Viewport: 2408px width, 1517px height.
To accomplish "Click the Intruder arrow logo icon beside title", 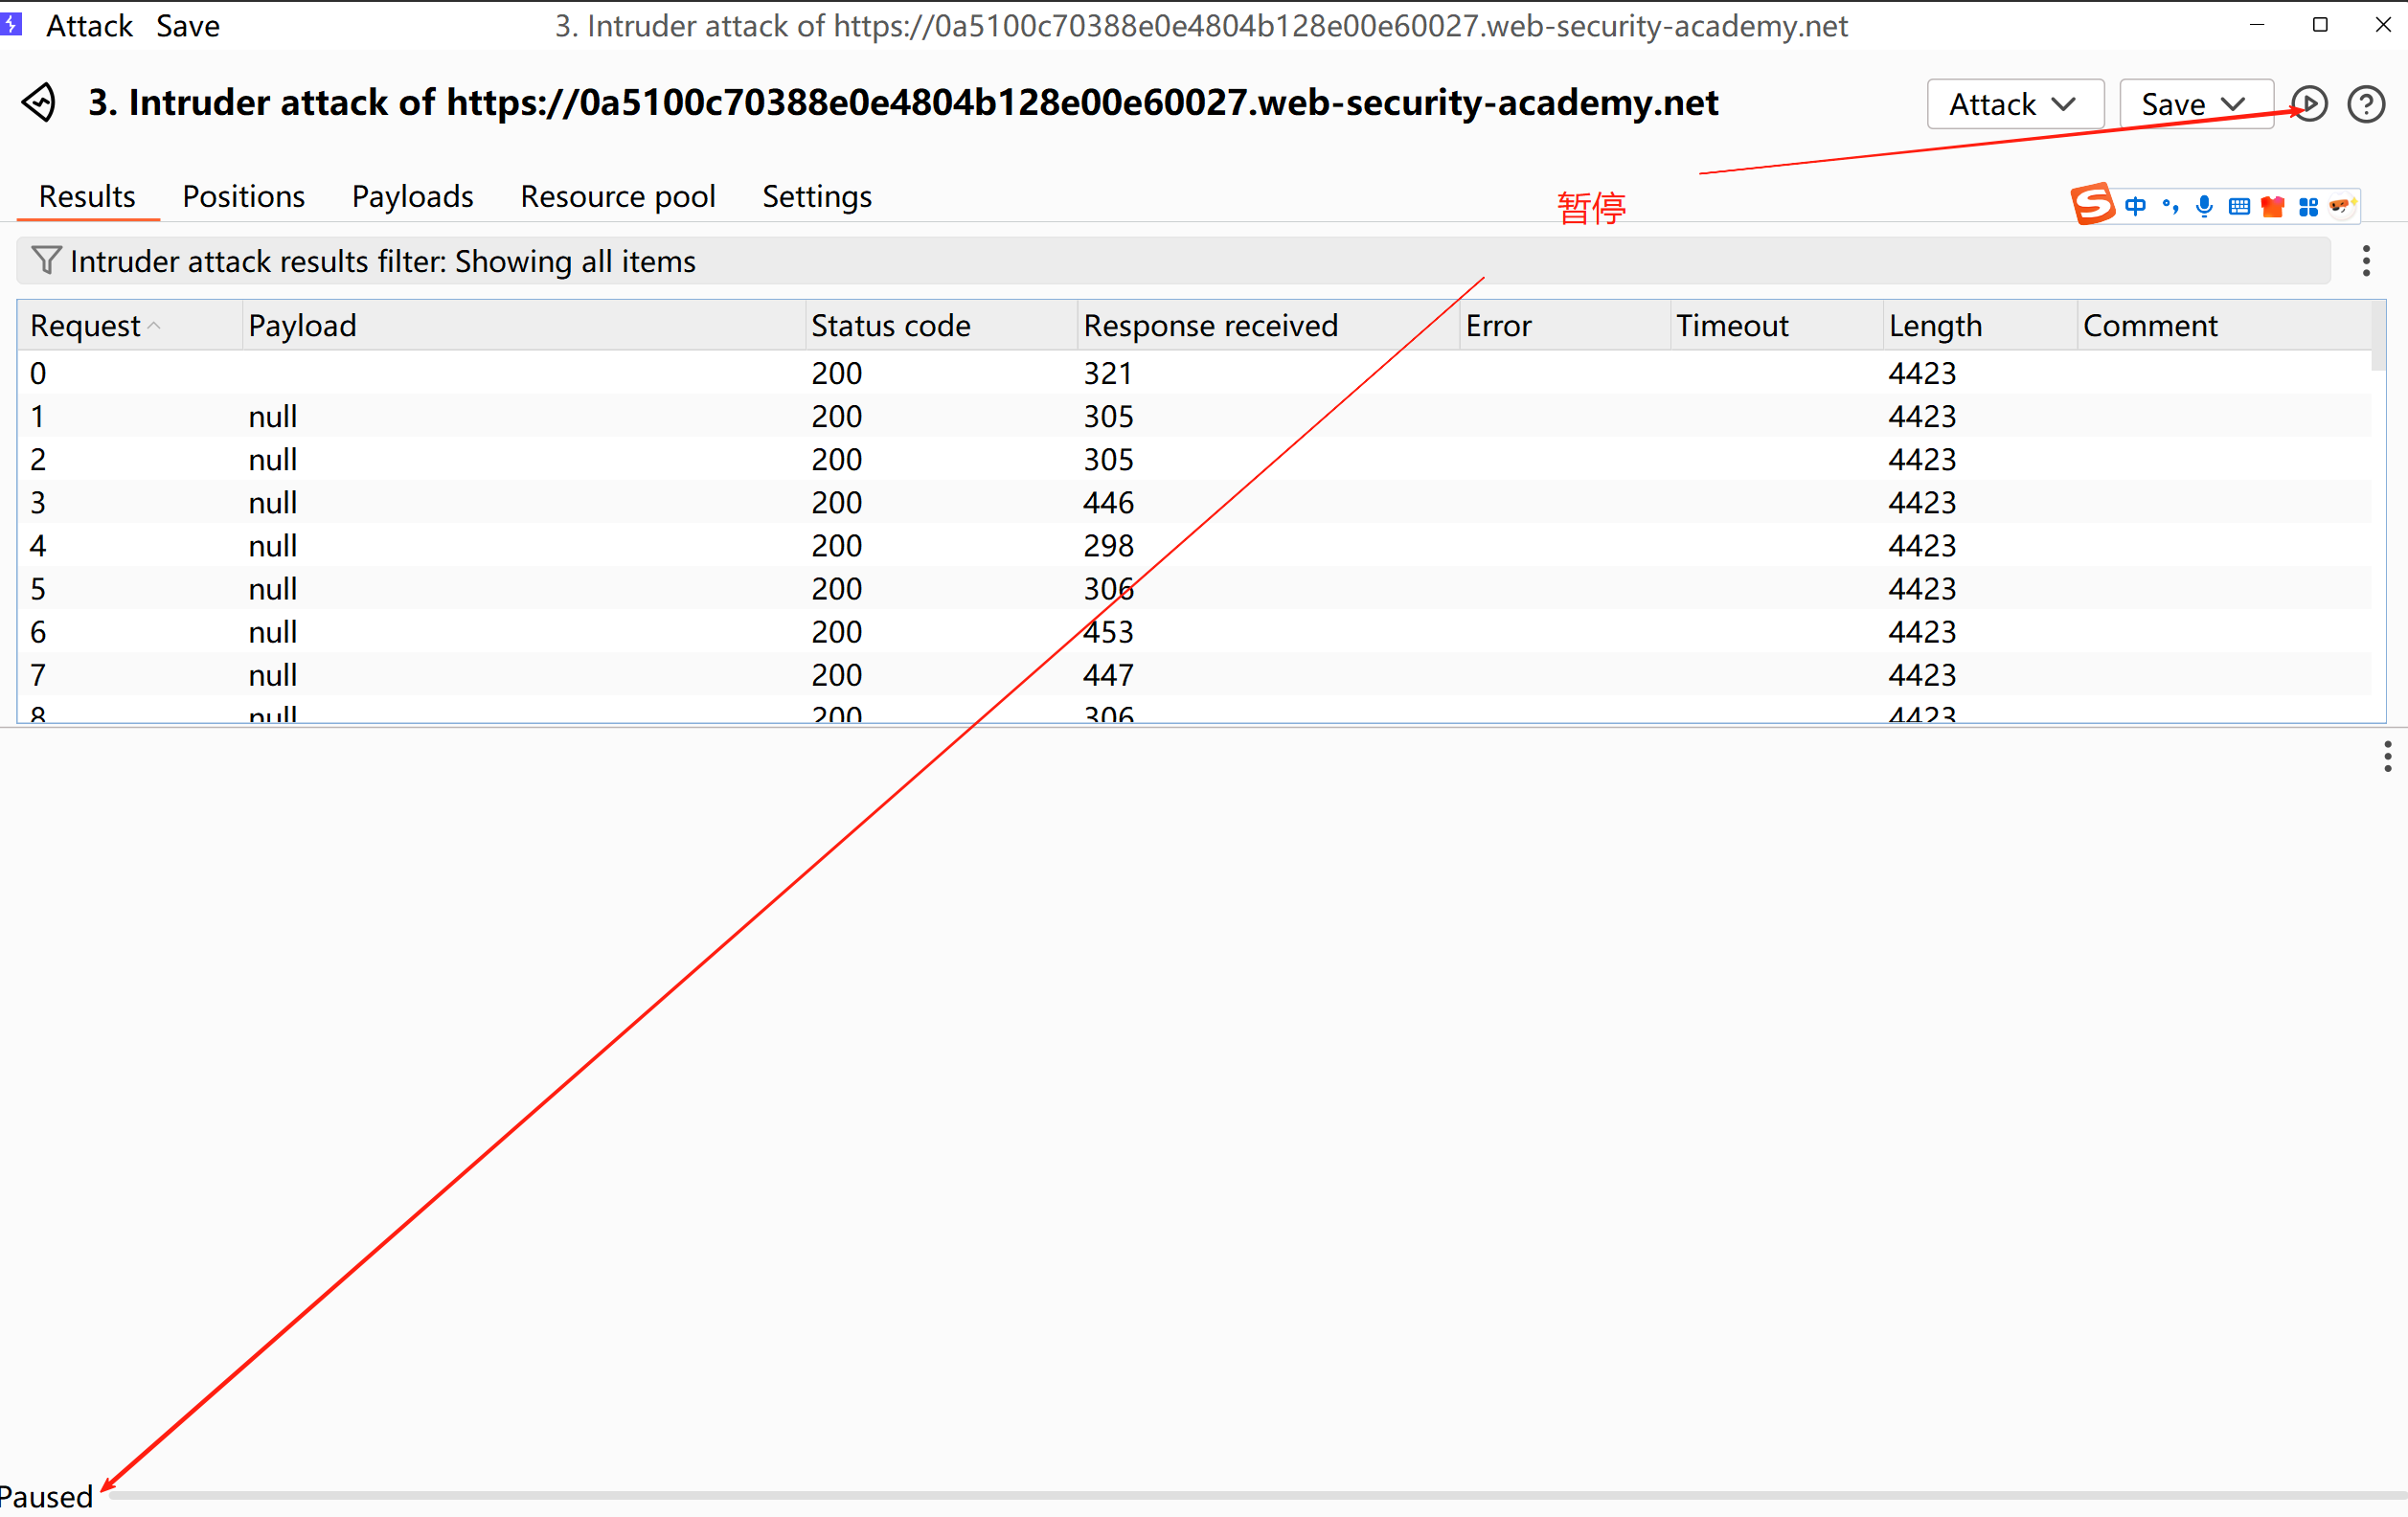I will tap(40, 103).
